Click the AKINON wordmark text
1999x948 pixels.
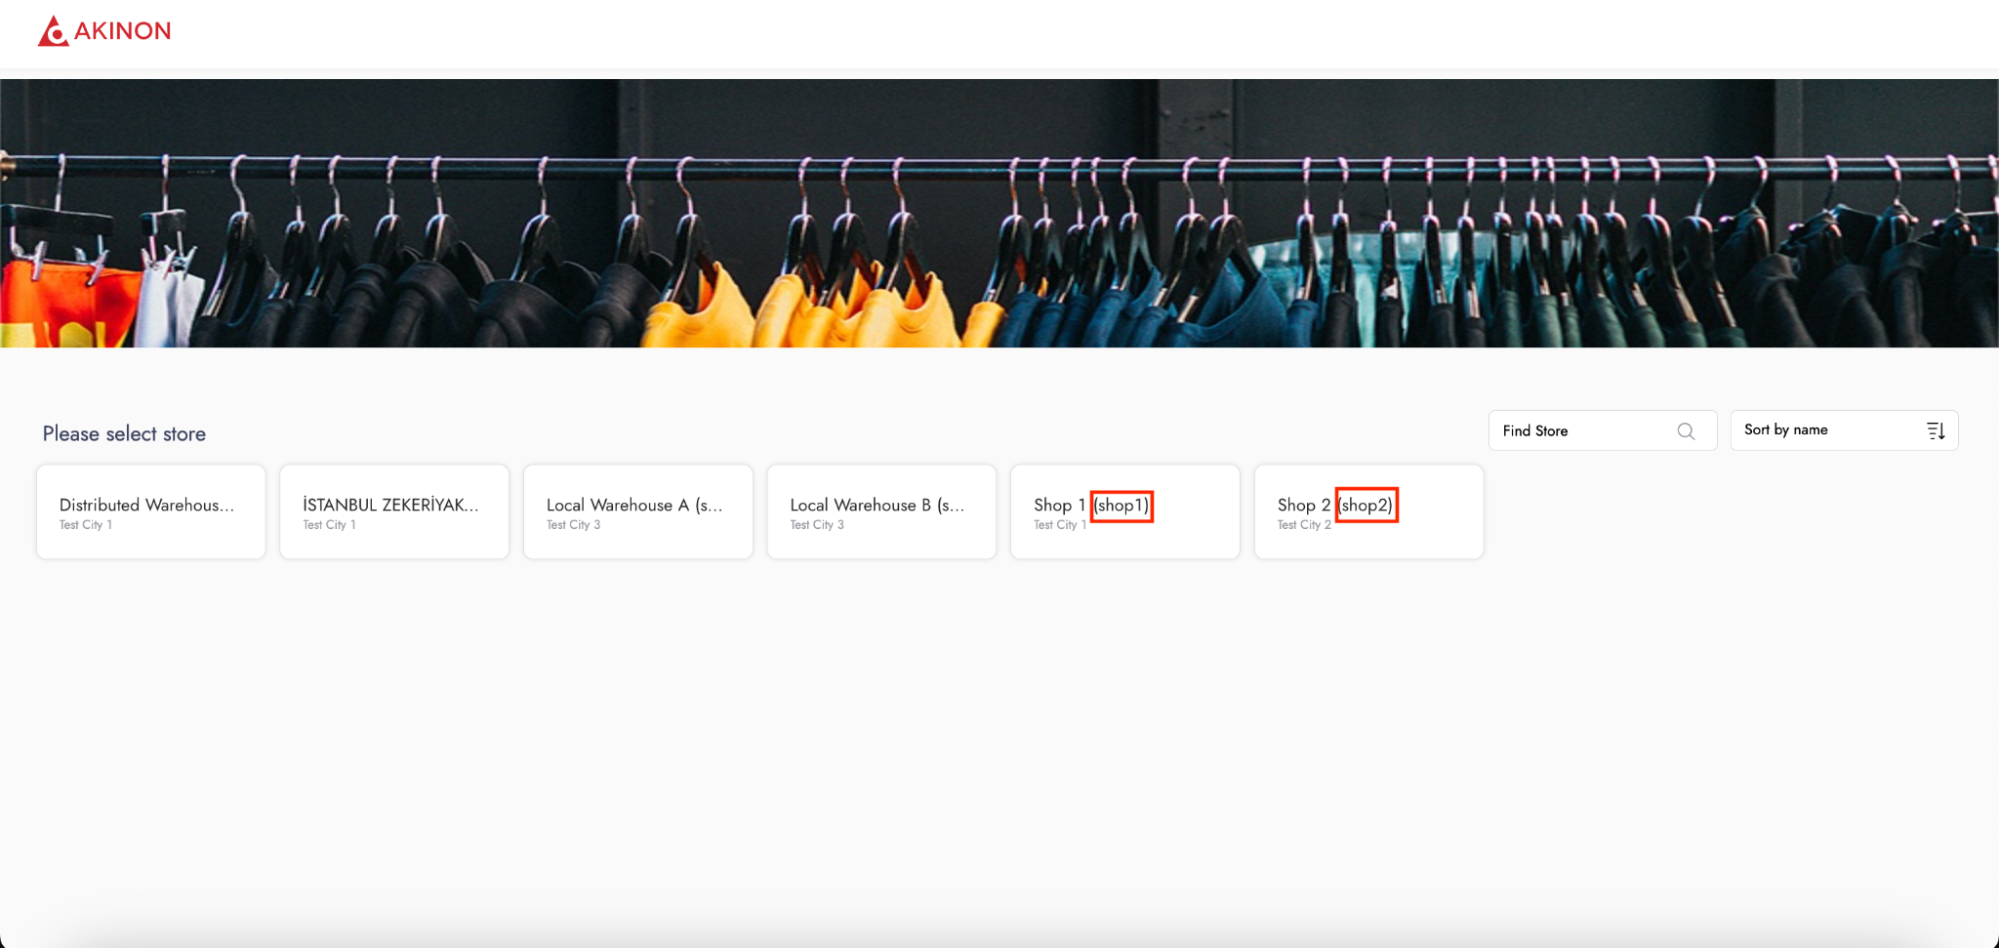pos(122,31)
